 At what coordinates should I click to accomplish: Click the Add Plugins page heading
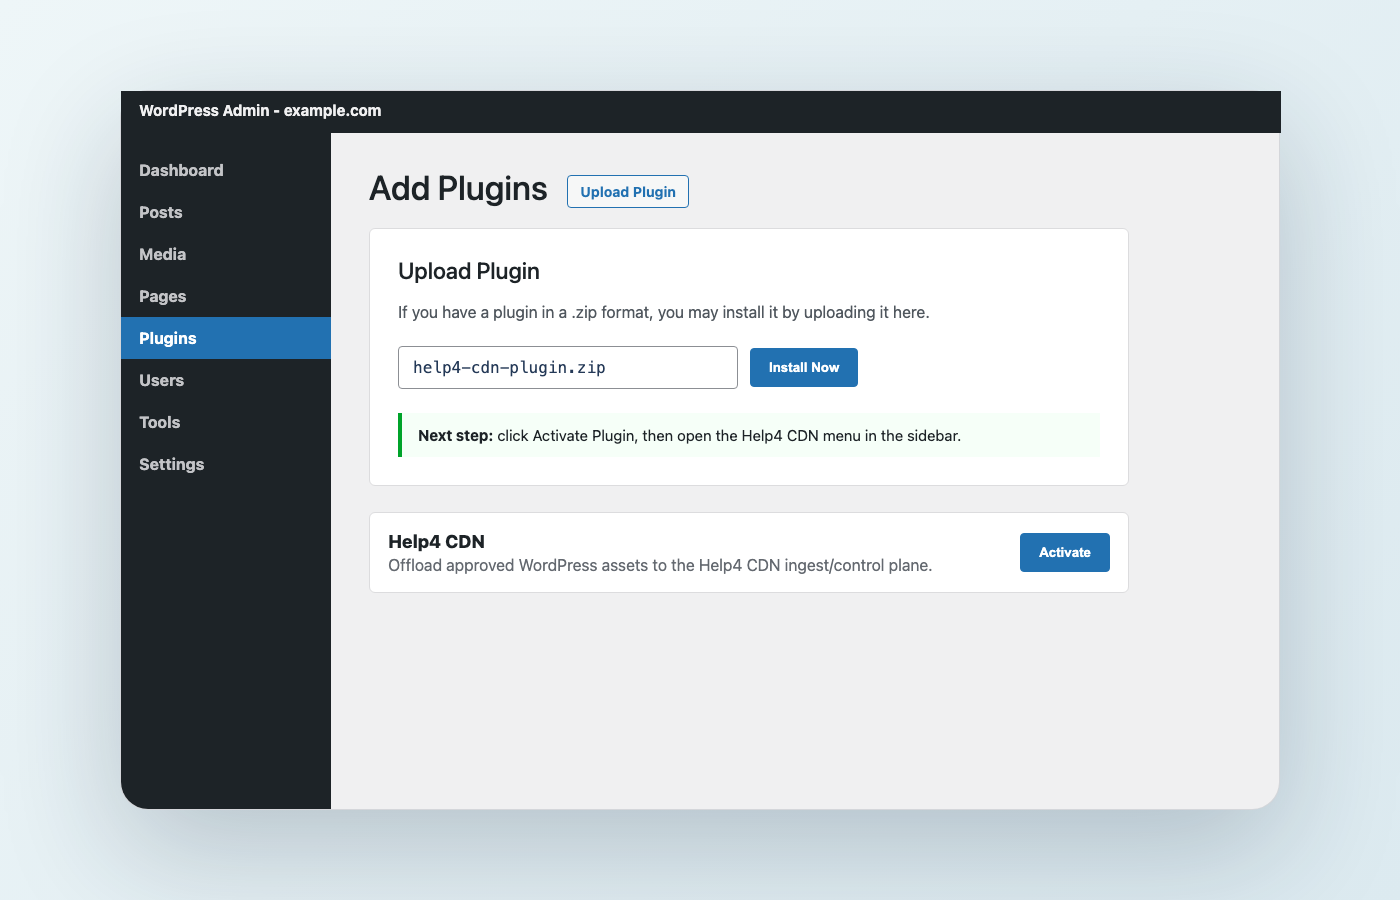click(458, 189)
